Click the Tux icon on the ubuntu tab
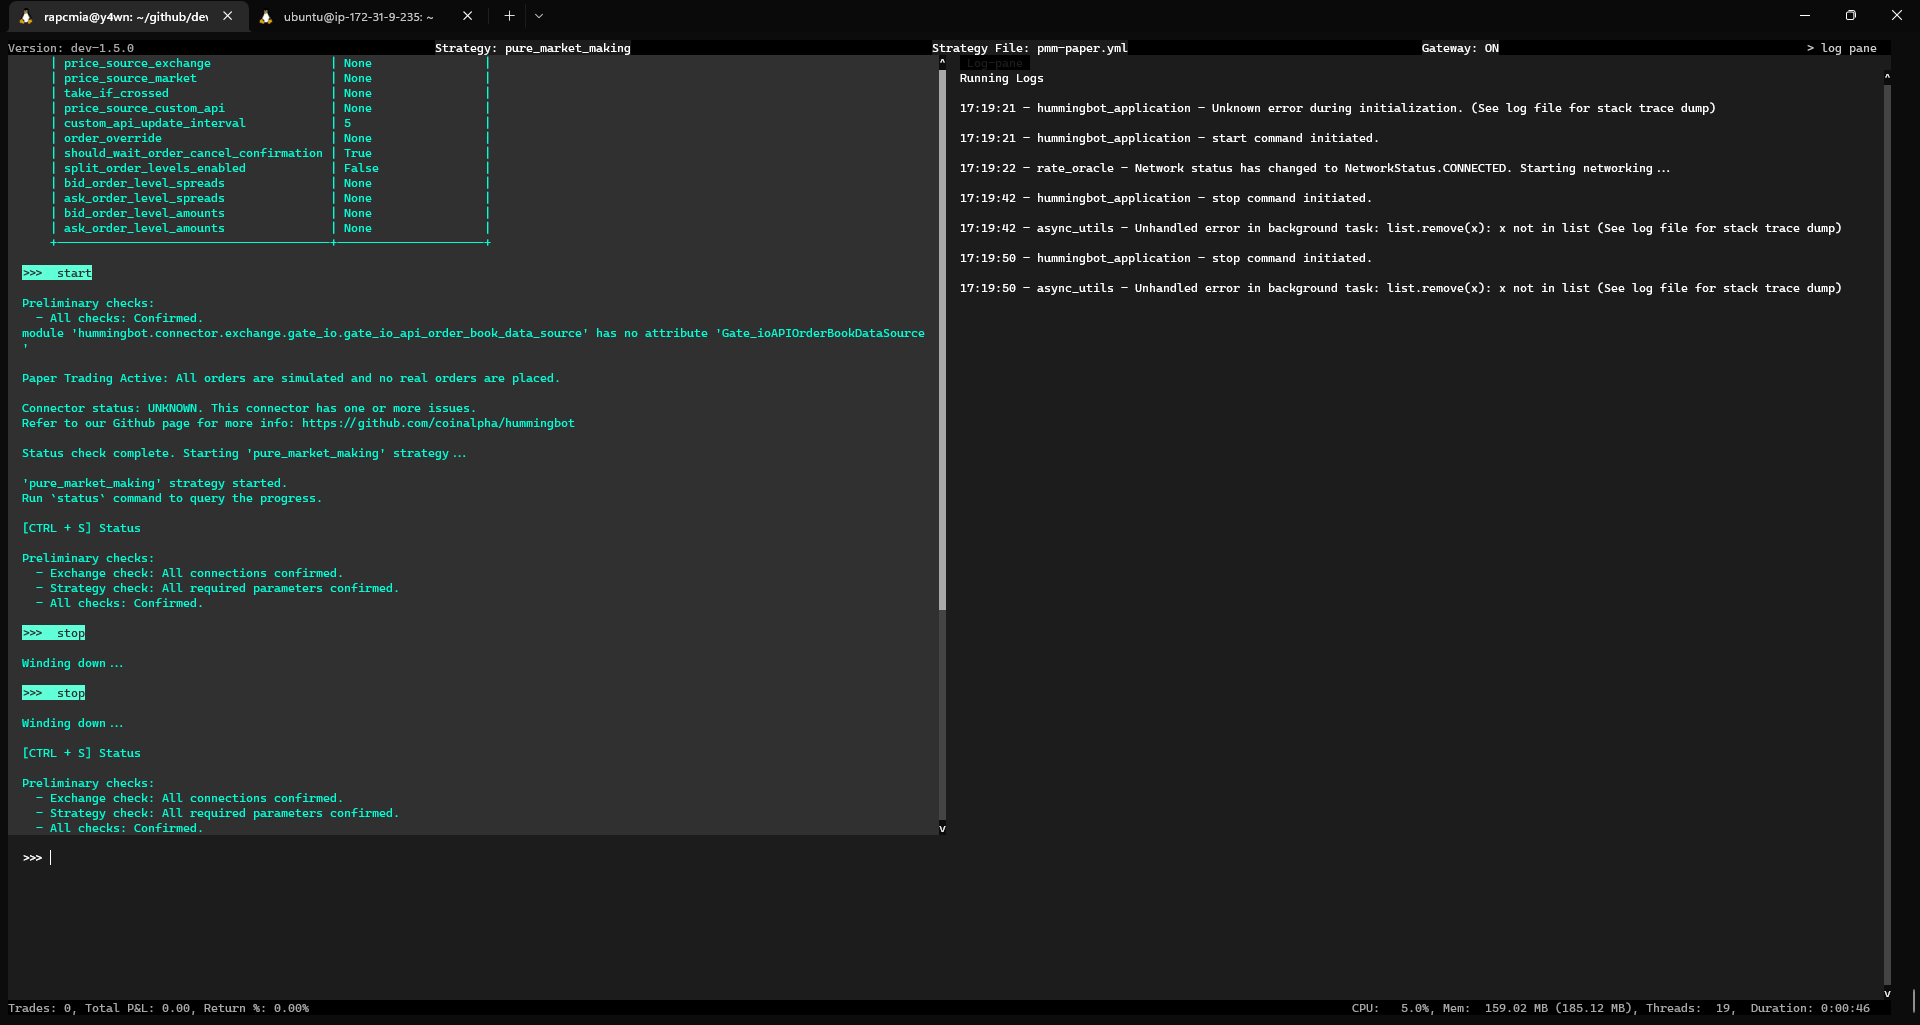This screenshot has height=1025, width=1920. point(267,16)
